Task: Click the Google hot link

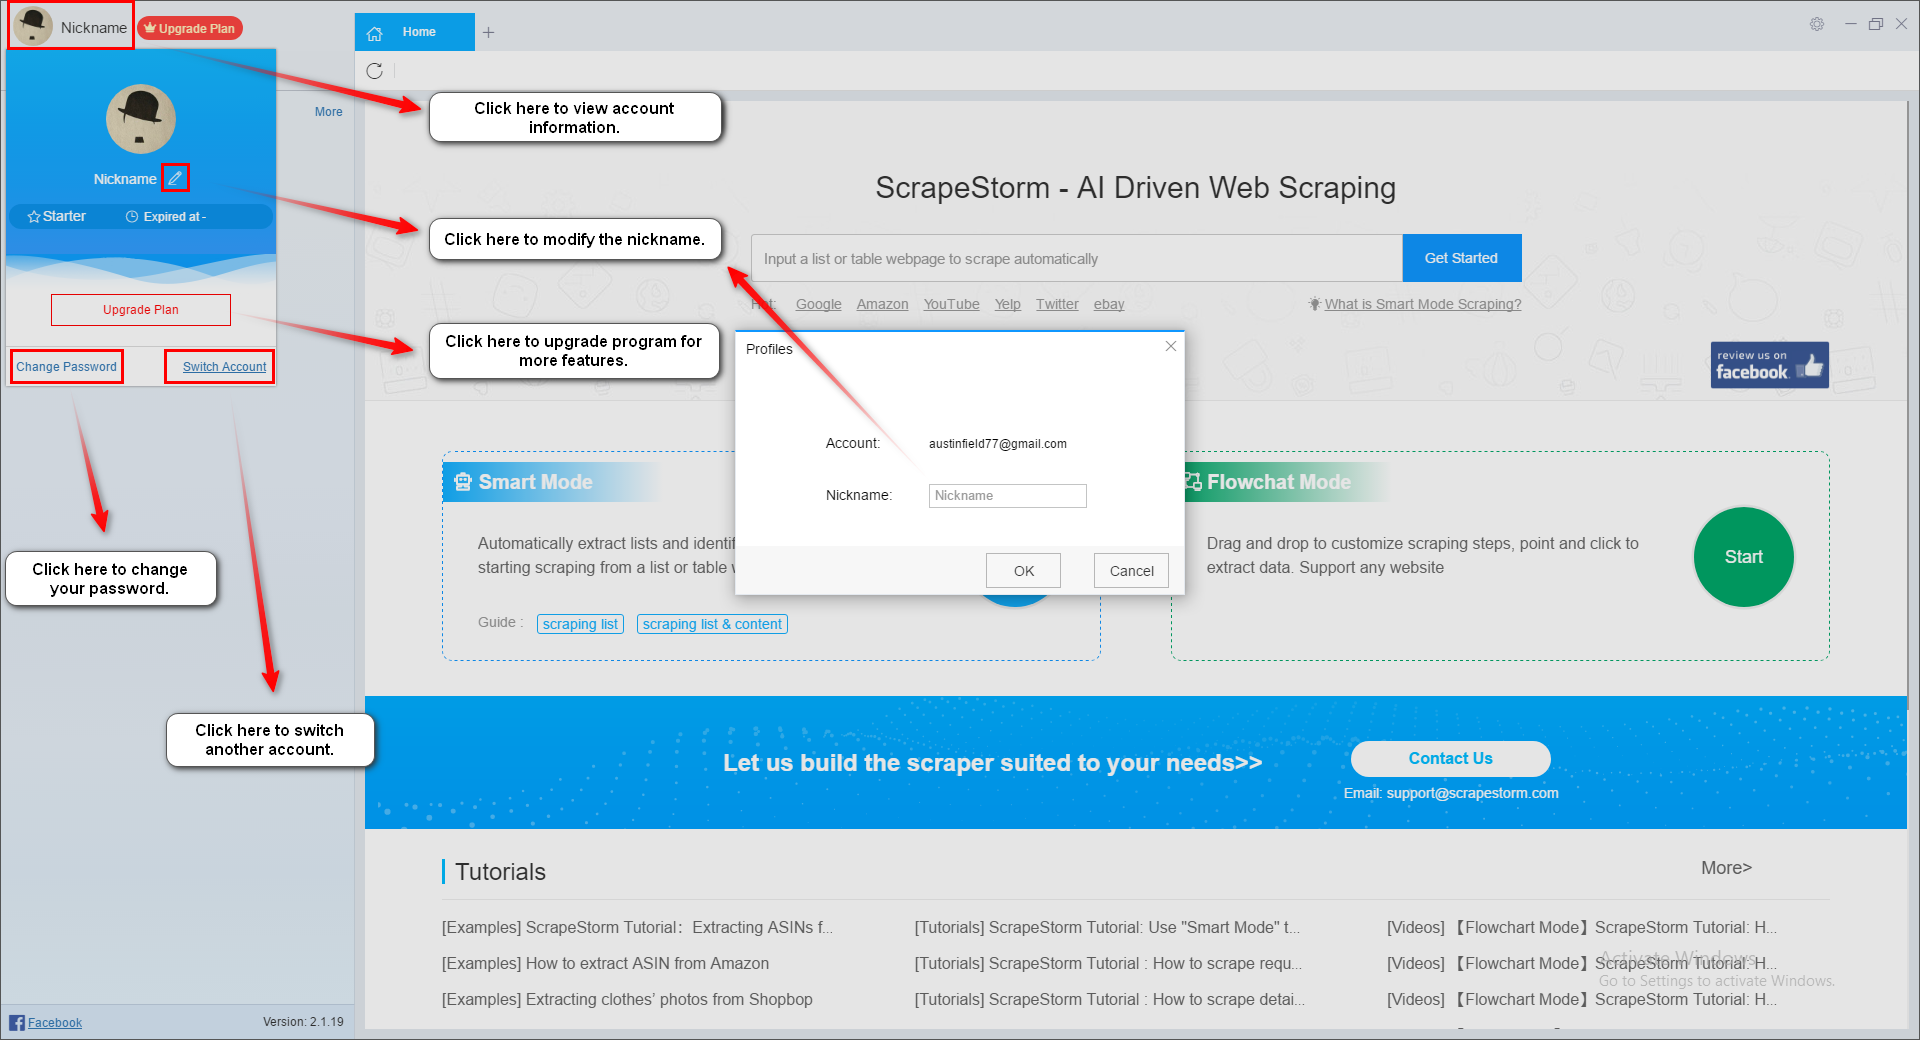Action: tap(818, 304)
